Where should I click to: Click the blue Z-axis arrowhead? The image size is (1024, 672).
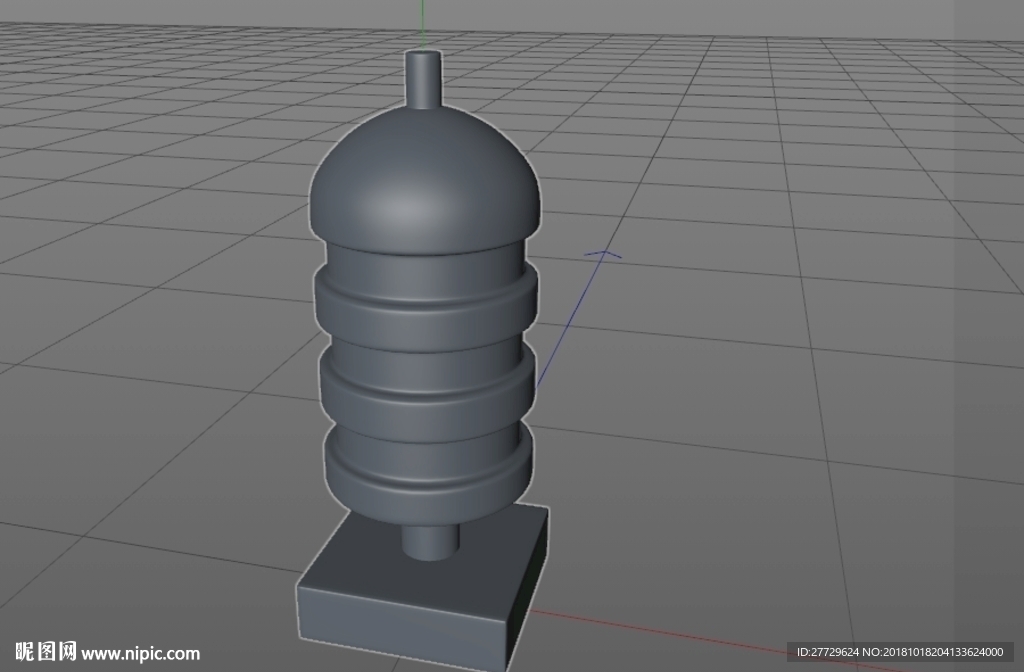(603, 253)
